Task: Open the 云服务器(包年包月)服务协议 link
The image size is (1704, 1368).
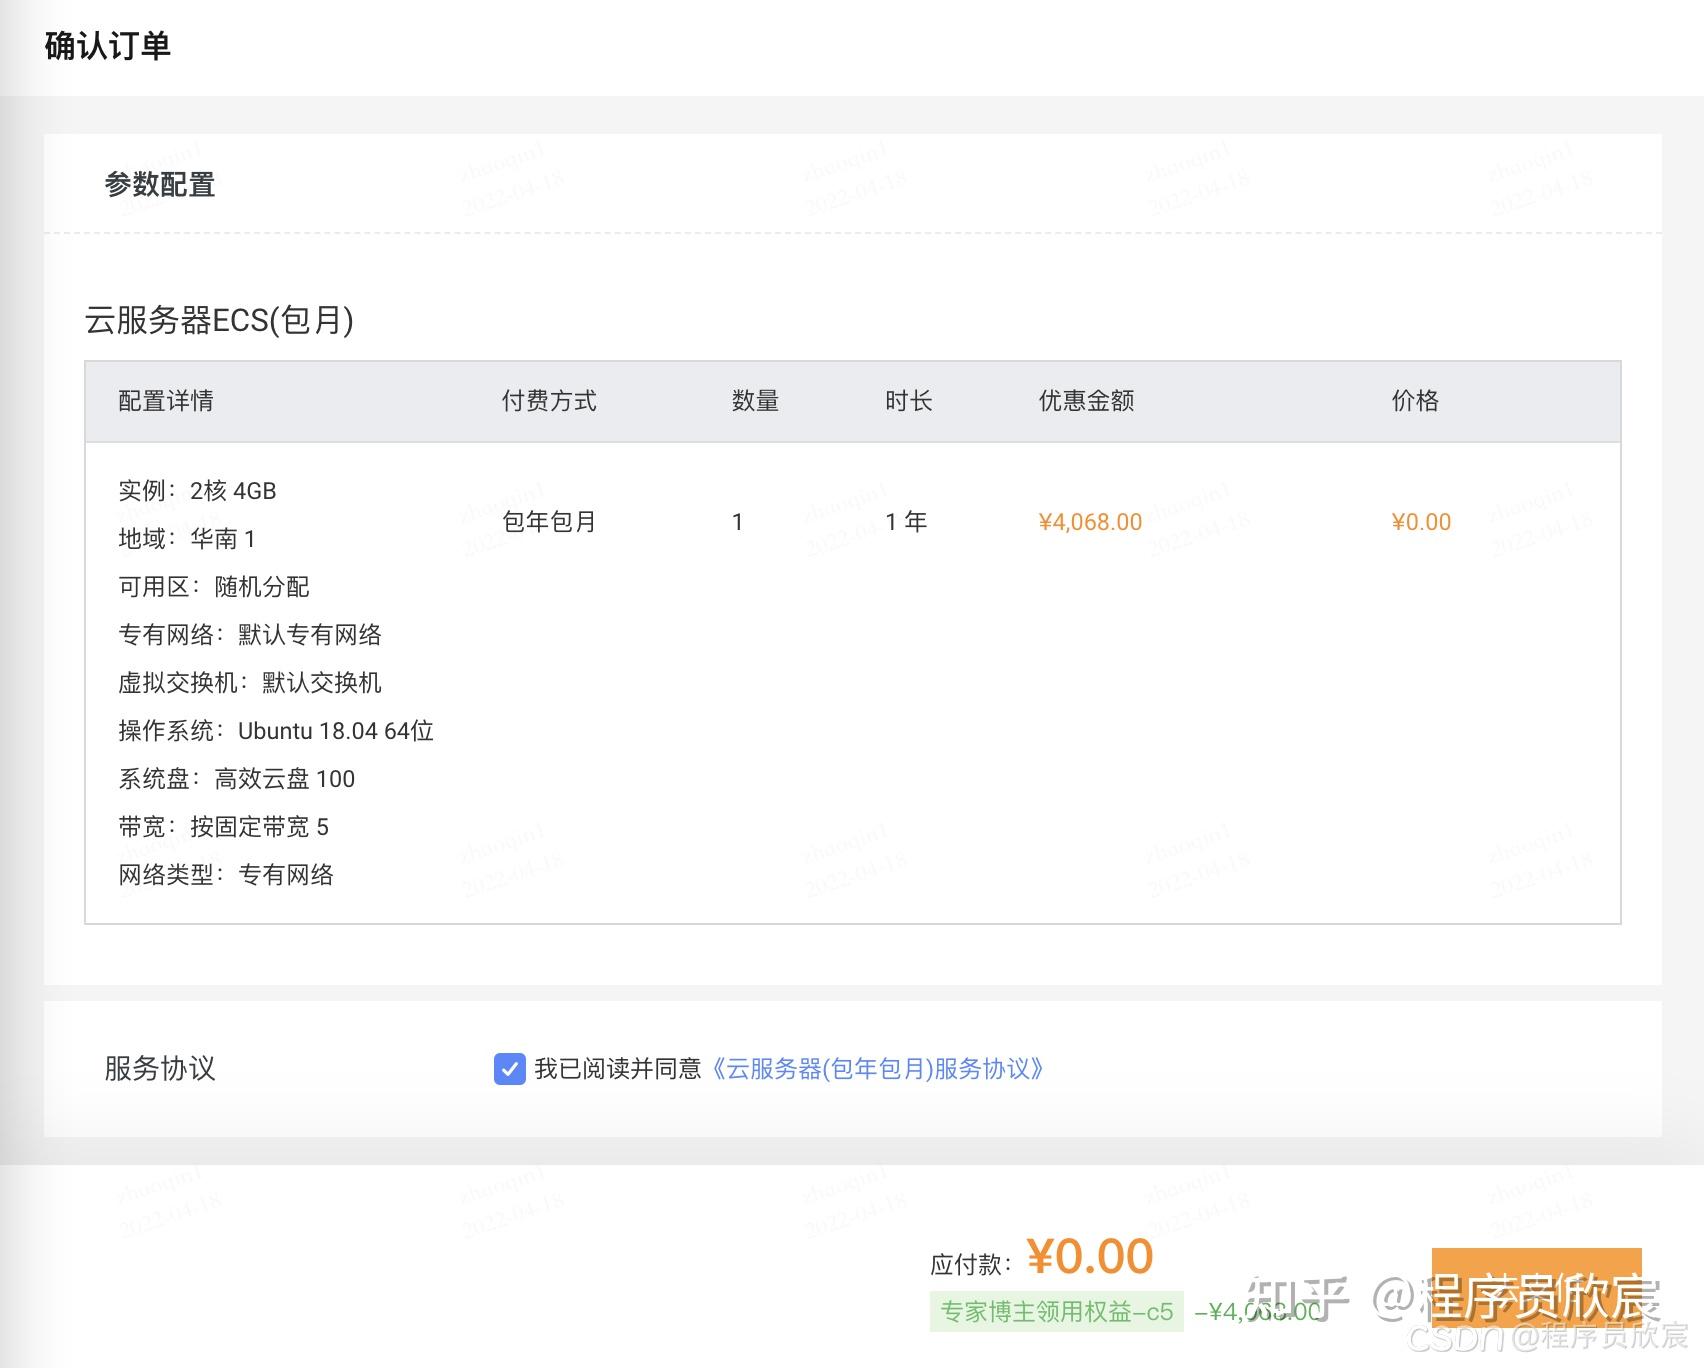Action: pos(878,1070)
